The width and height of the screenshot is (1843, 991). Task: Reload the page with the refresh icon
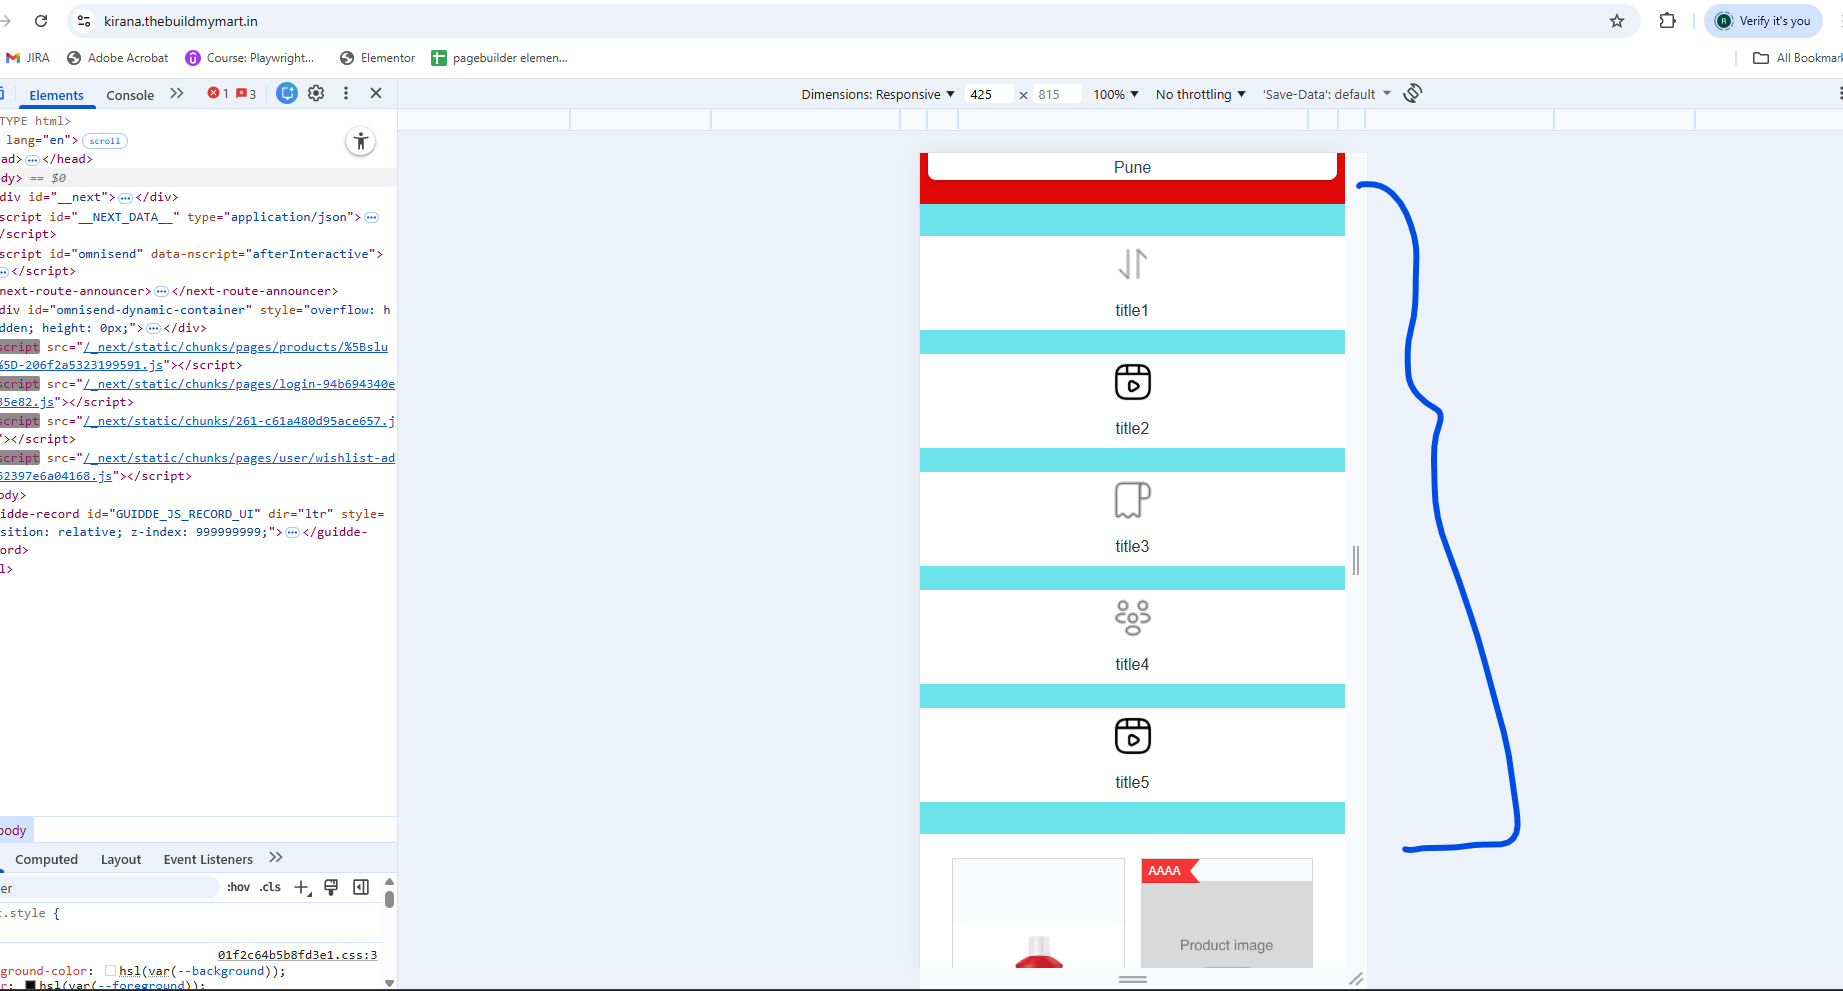tap(41, 21)
